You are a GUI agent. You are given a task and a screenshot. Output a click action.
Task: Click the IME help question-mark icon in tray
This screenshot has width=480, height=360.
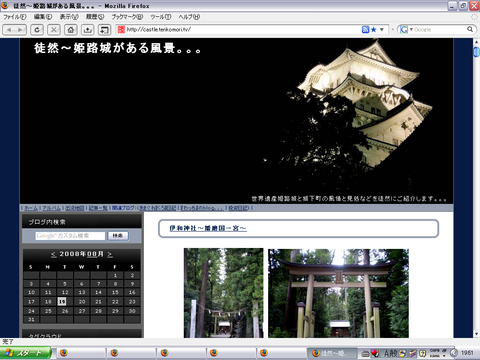point(422,353)
